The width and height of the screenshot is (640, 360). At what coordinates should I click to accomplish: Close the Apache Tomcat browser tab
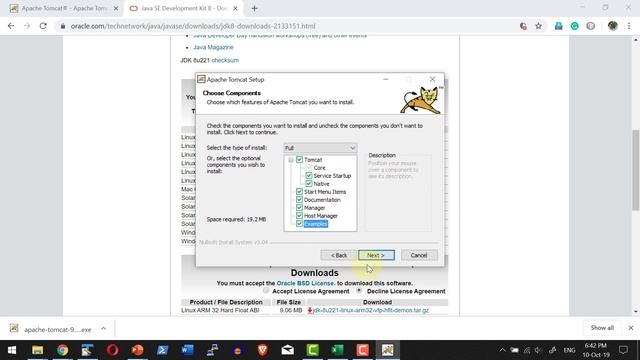(x=116, y=8)
